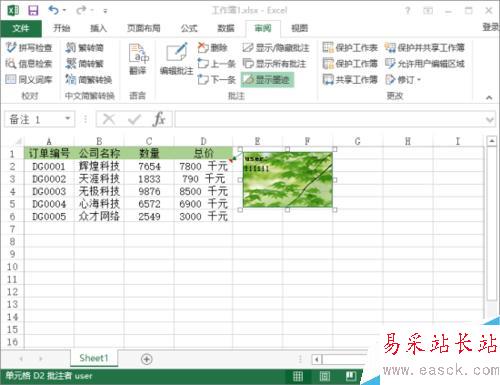Viewport: 500px width, 385px height.
Task: Click 允许用户编辑区域 button
Action: click(x=425, y=63)
